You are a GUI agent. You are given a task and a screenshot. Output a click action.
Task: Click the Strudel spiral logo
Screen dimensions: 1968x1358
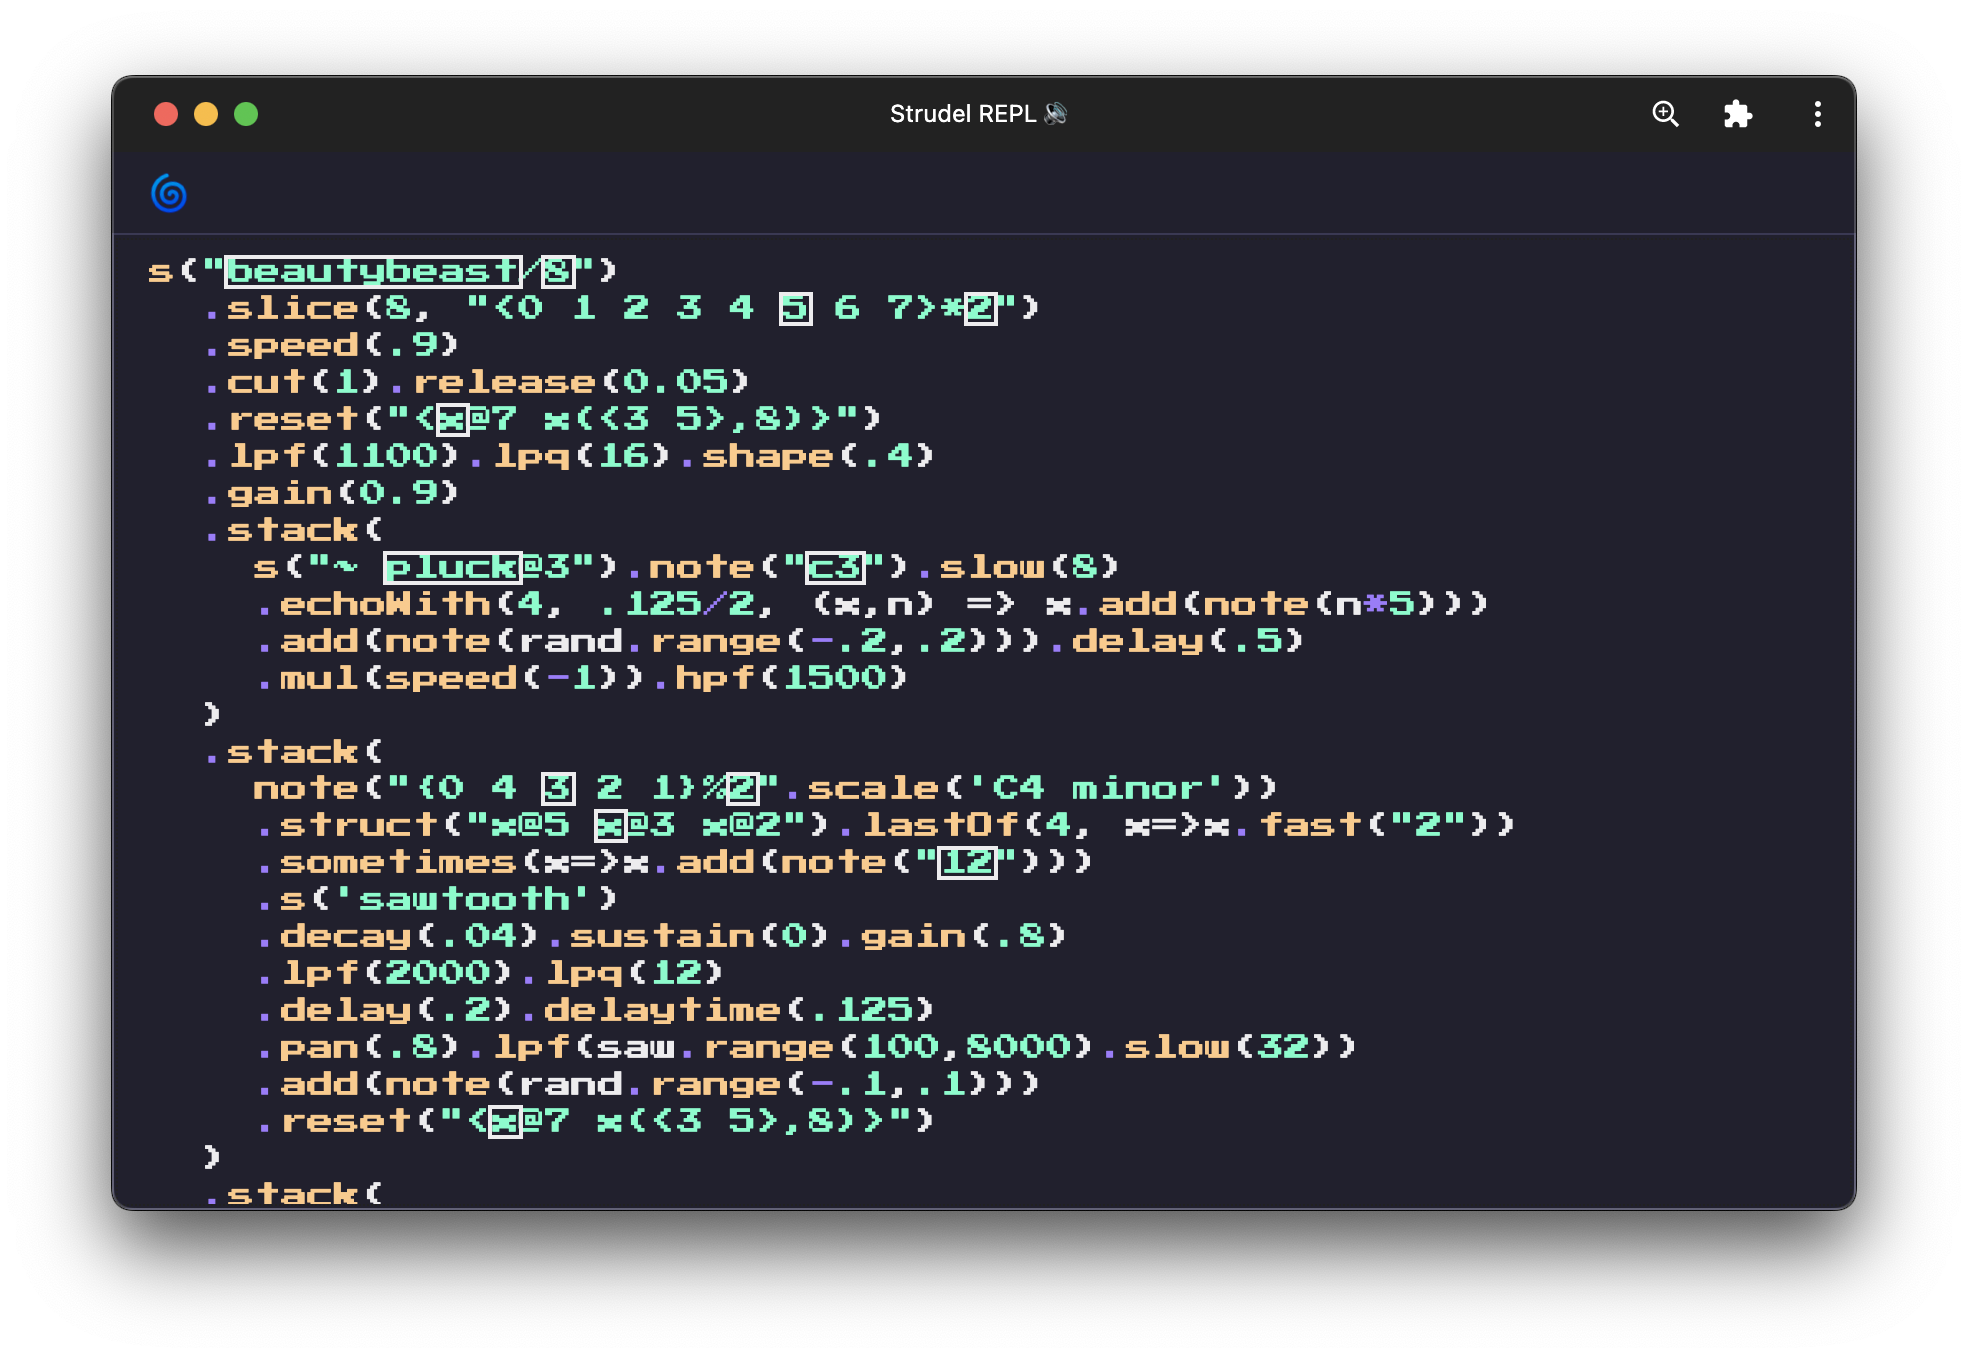[168, 192]
